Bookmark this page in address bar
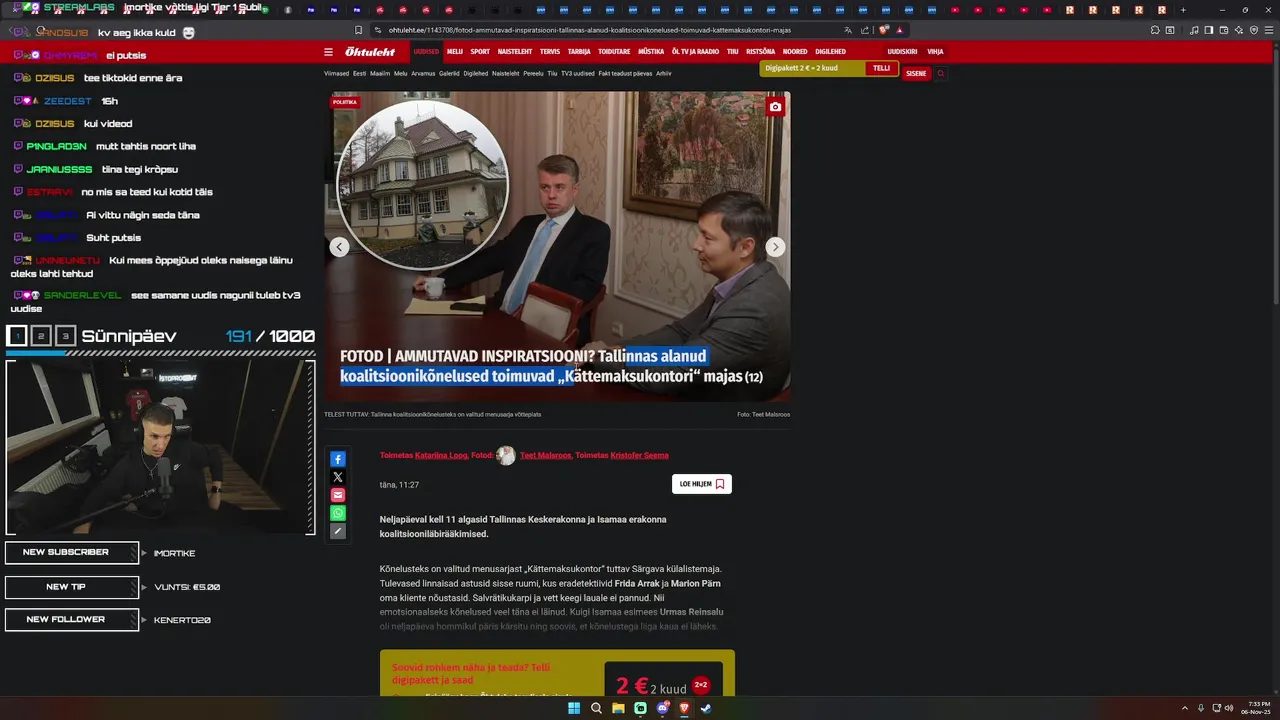The width and height of the screenshot is (1280, 720). (x=359, y=30)
